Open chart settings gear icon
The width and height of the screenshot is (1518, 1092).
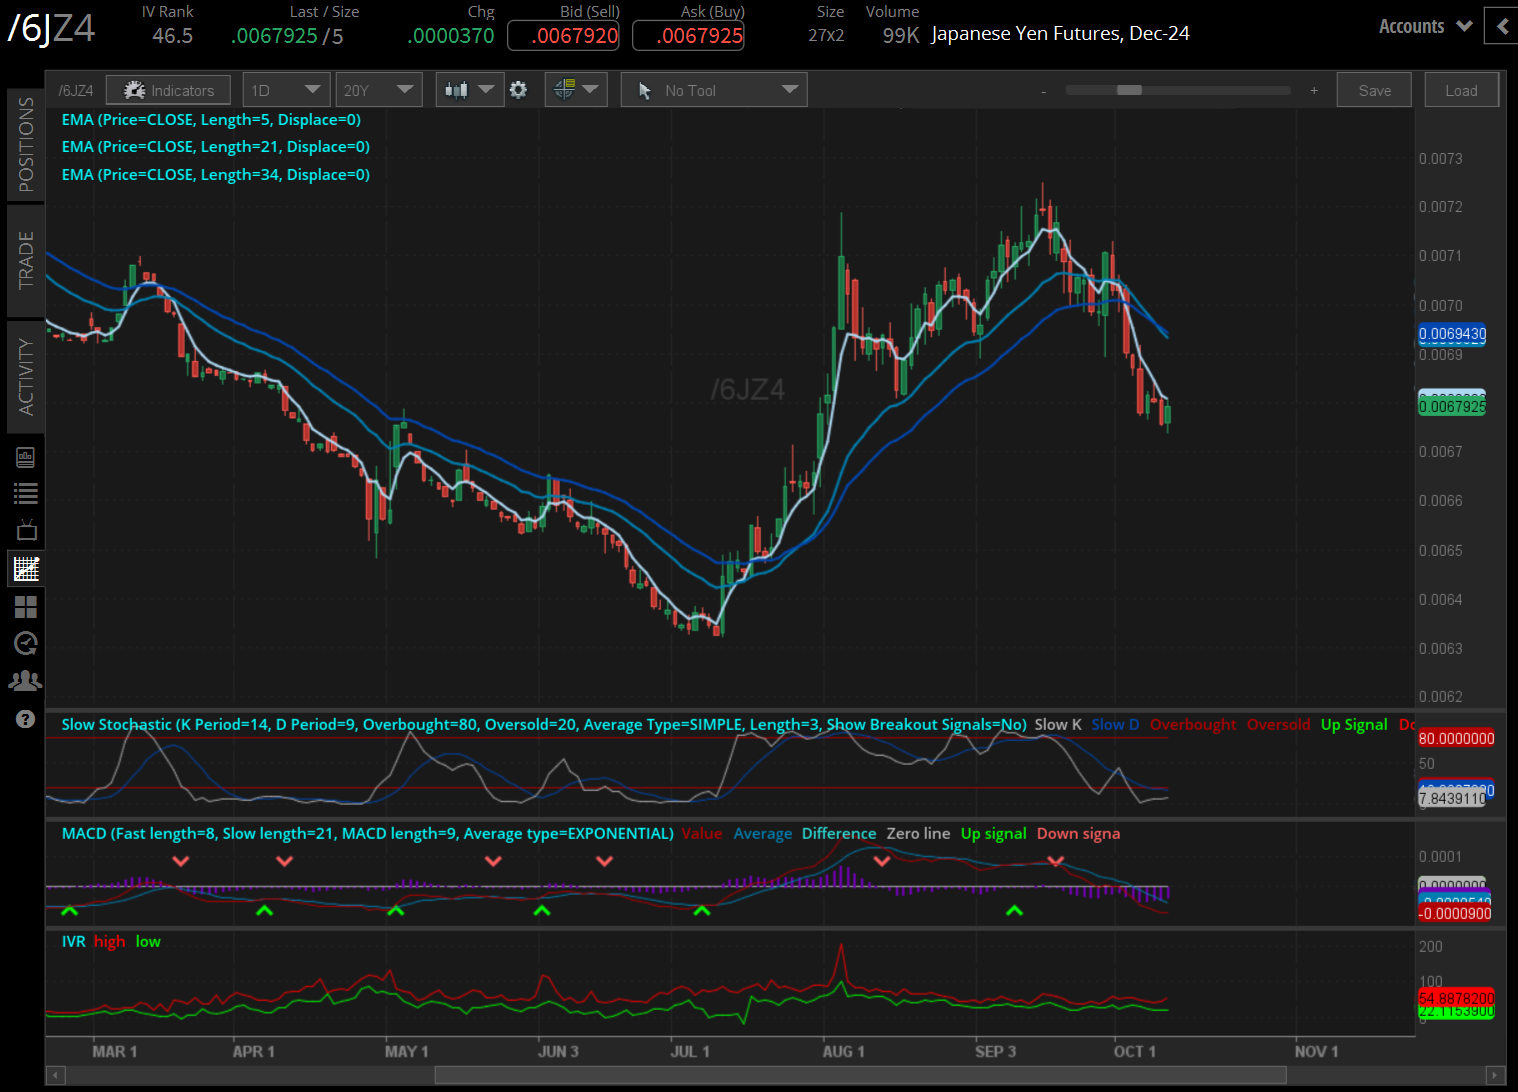[518, 90]
